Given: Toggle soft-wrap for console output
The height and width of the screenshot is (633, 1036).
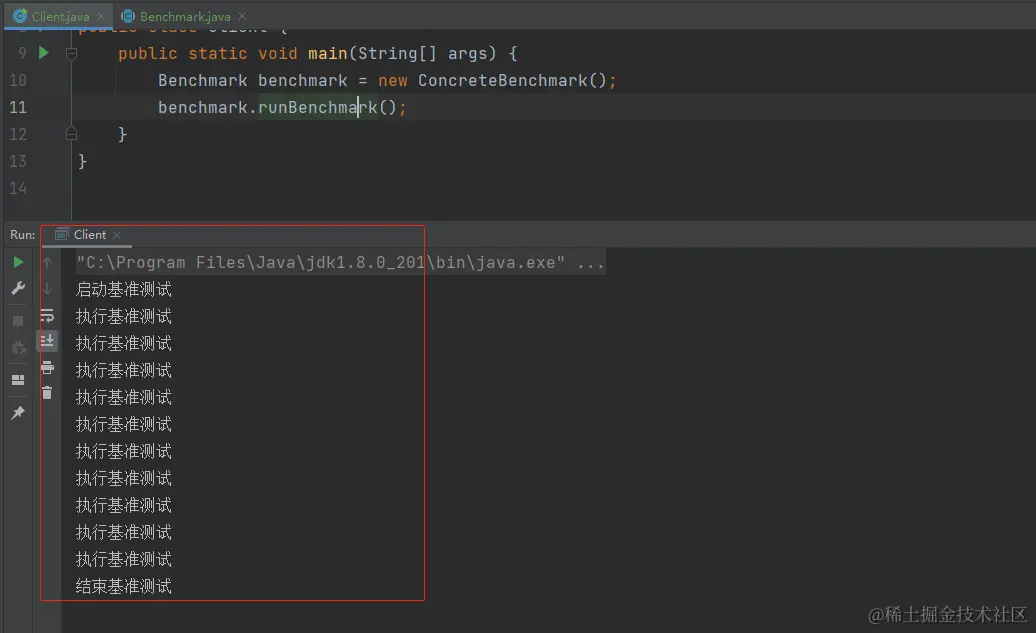Looking at the screenshot, I should pos(47,315).
